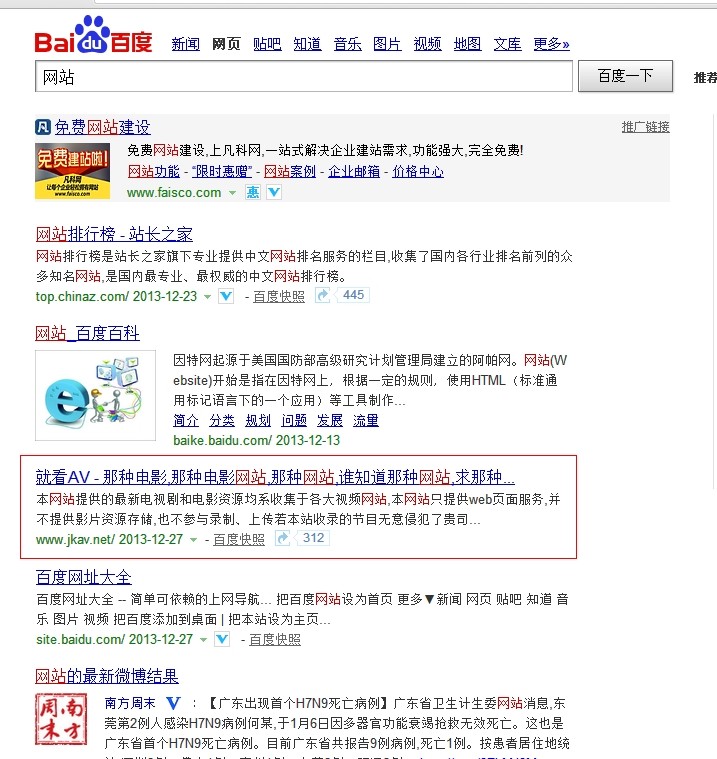The height and width of the screenshot is (759, 717).
Task: Switch to the 知道 tab
Action: (x=307, y=44)
